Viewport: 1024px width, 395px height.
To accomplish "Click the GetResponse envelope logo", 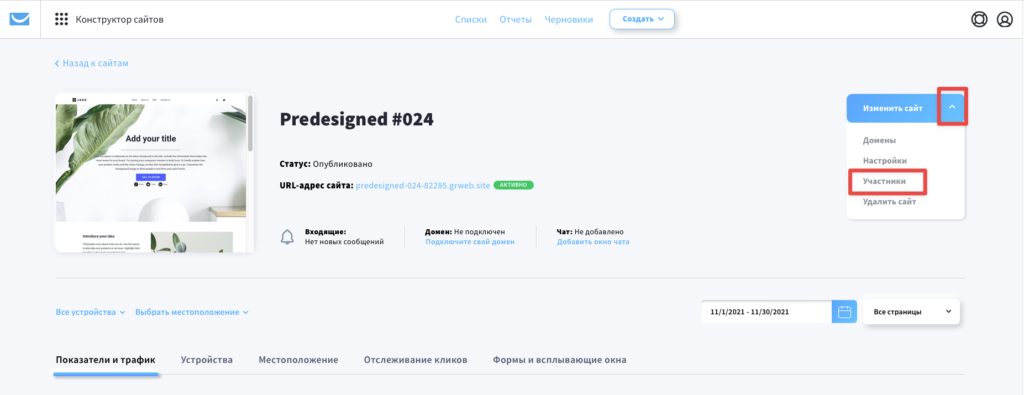I will point(20,19).
